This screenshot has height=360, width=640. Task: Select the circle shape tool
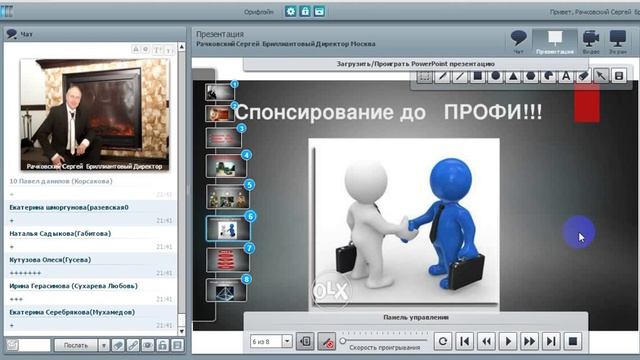pyautogui.click(x=496, y=76)
